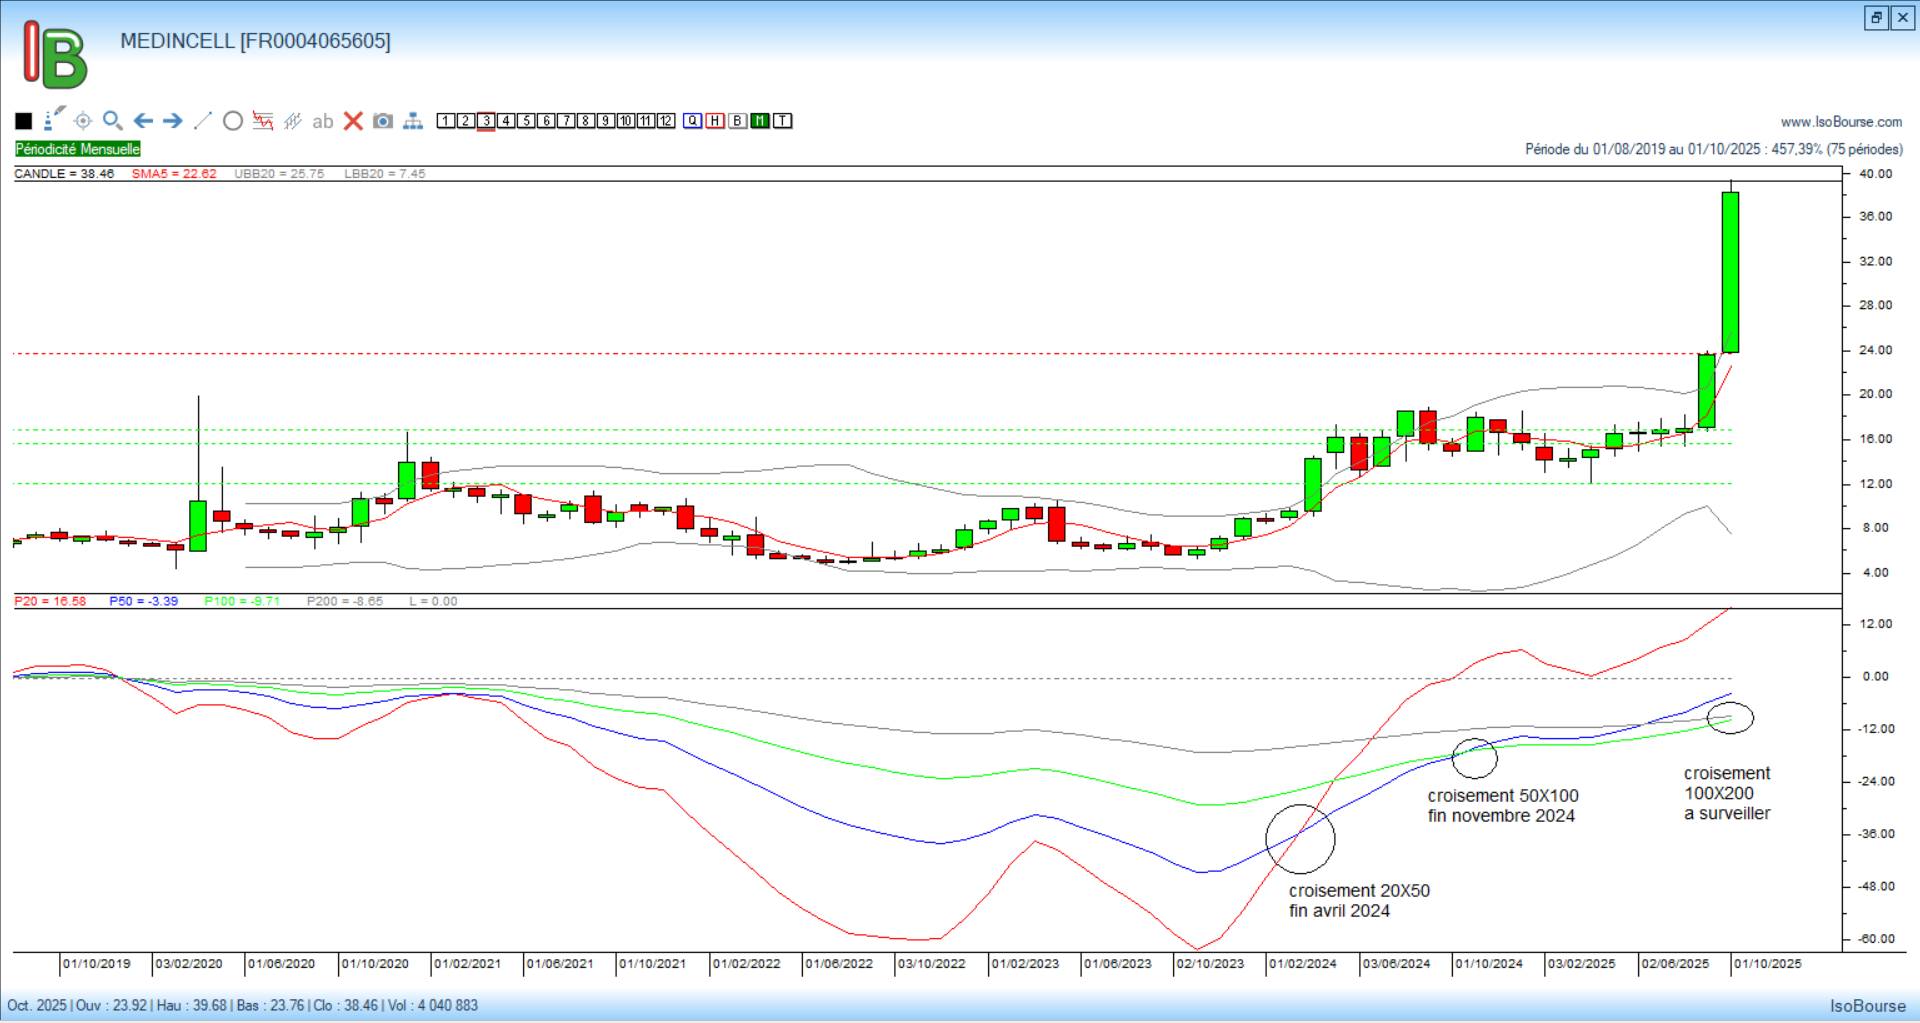Click the magnifying glass zoom tool

(113, 121)
